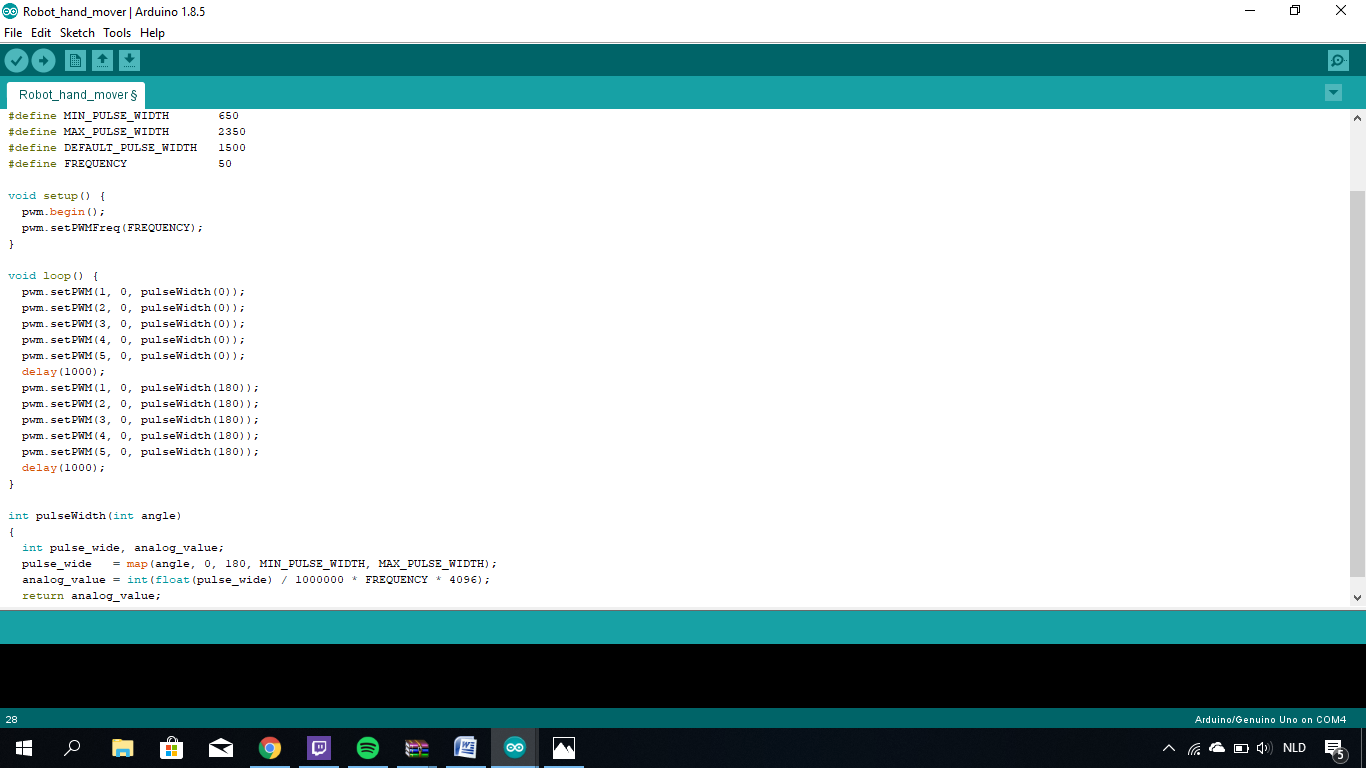Click the line number 28 in status bar
This screenshot has width=1366, height=768.
pos(12,719)
